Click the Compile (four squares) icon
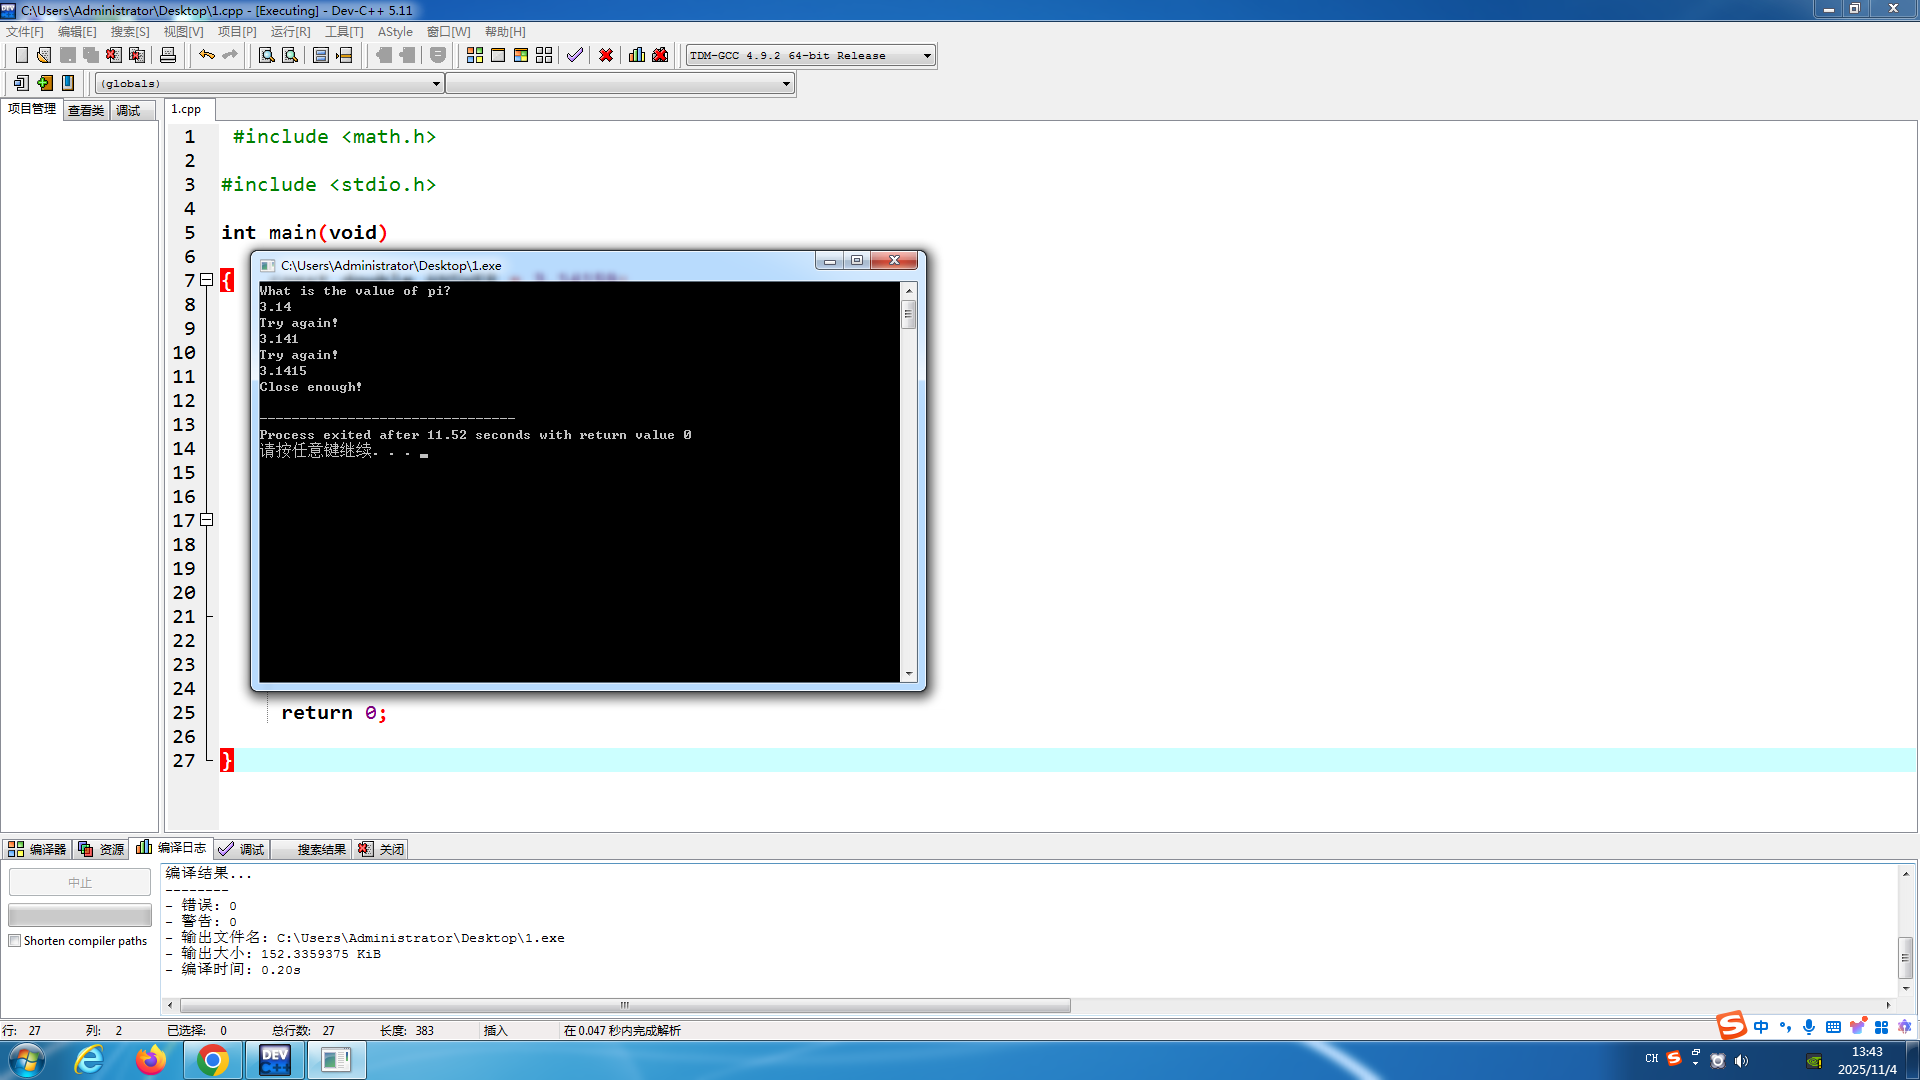The width and height of the screenshot is (1920, 1080). pyautogui.click(x=475, y=55)
